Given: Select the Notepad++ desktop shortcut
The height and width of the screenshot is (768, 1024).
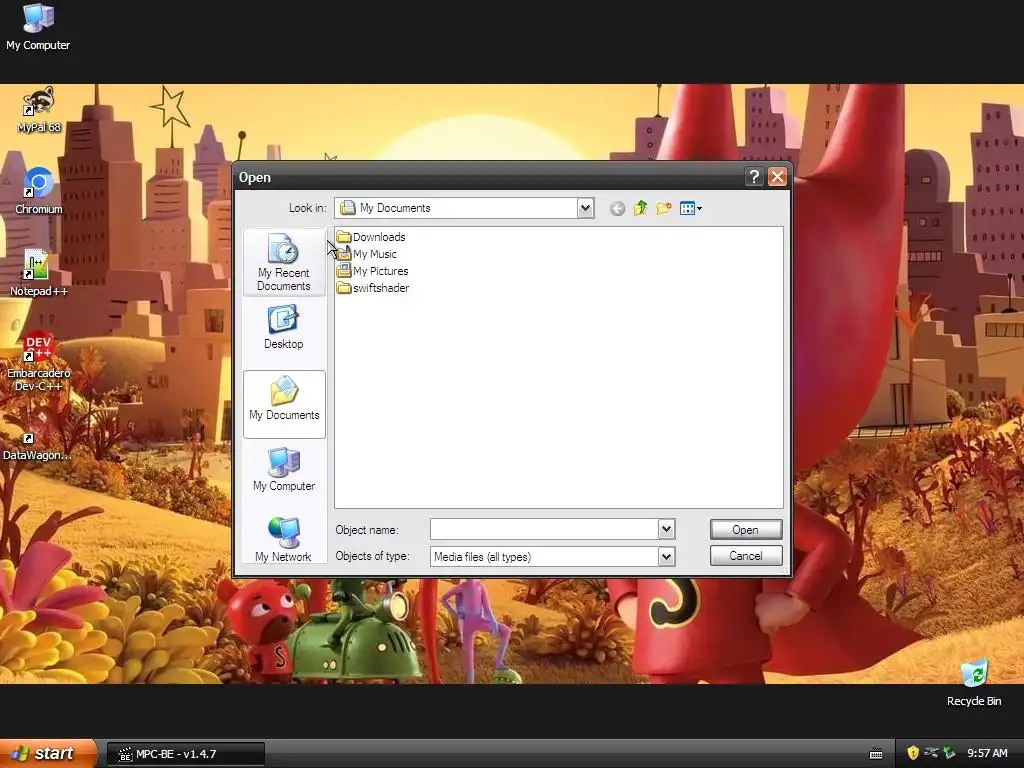Looking at the screenshot, I should [39, 273].
